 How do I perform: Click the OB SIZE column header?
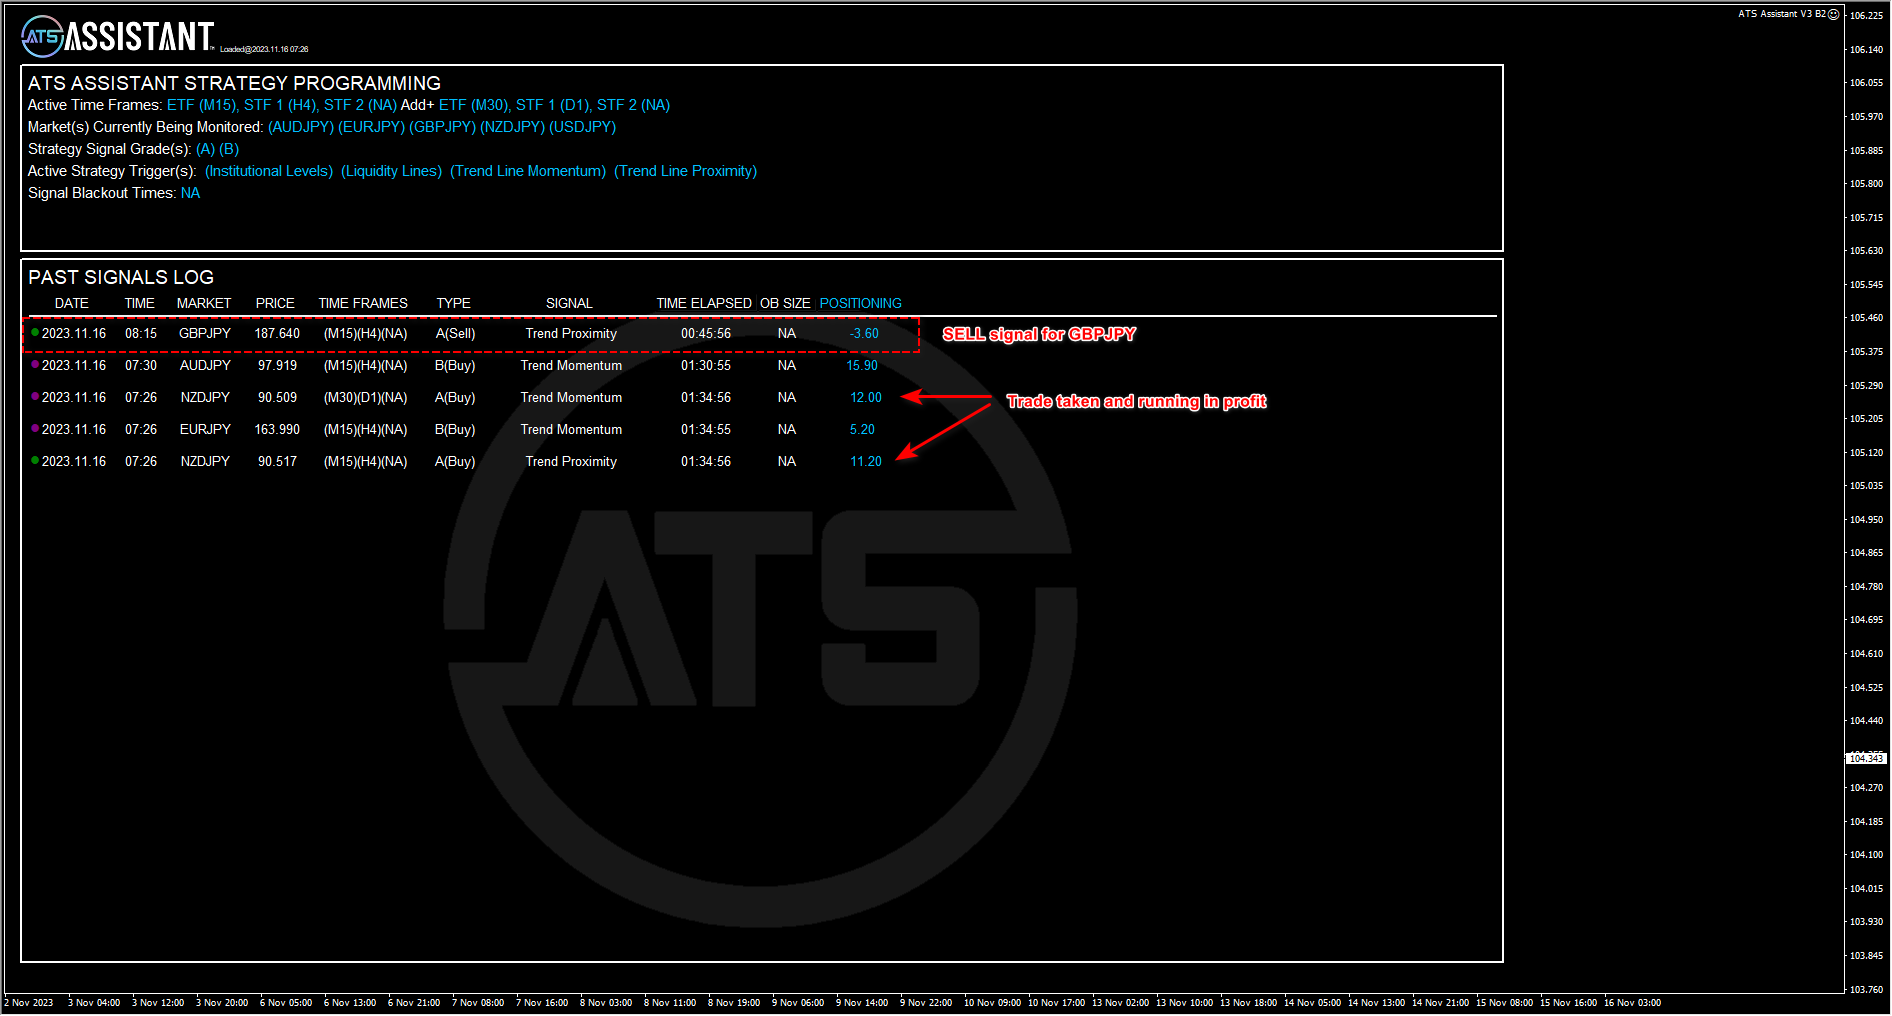[785, 303]
